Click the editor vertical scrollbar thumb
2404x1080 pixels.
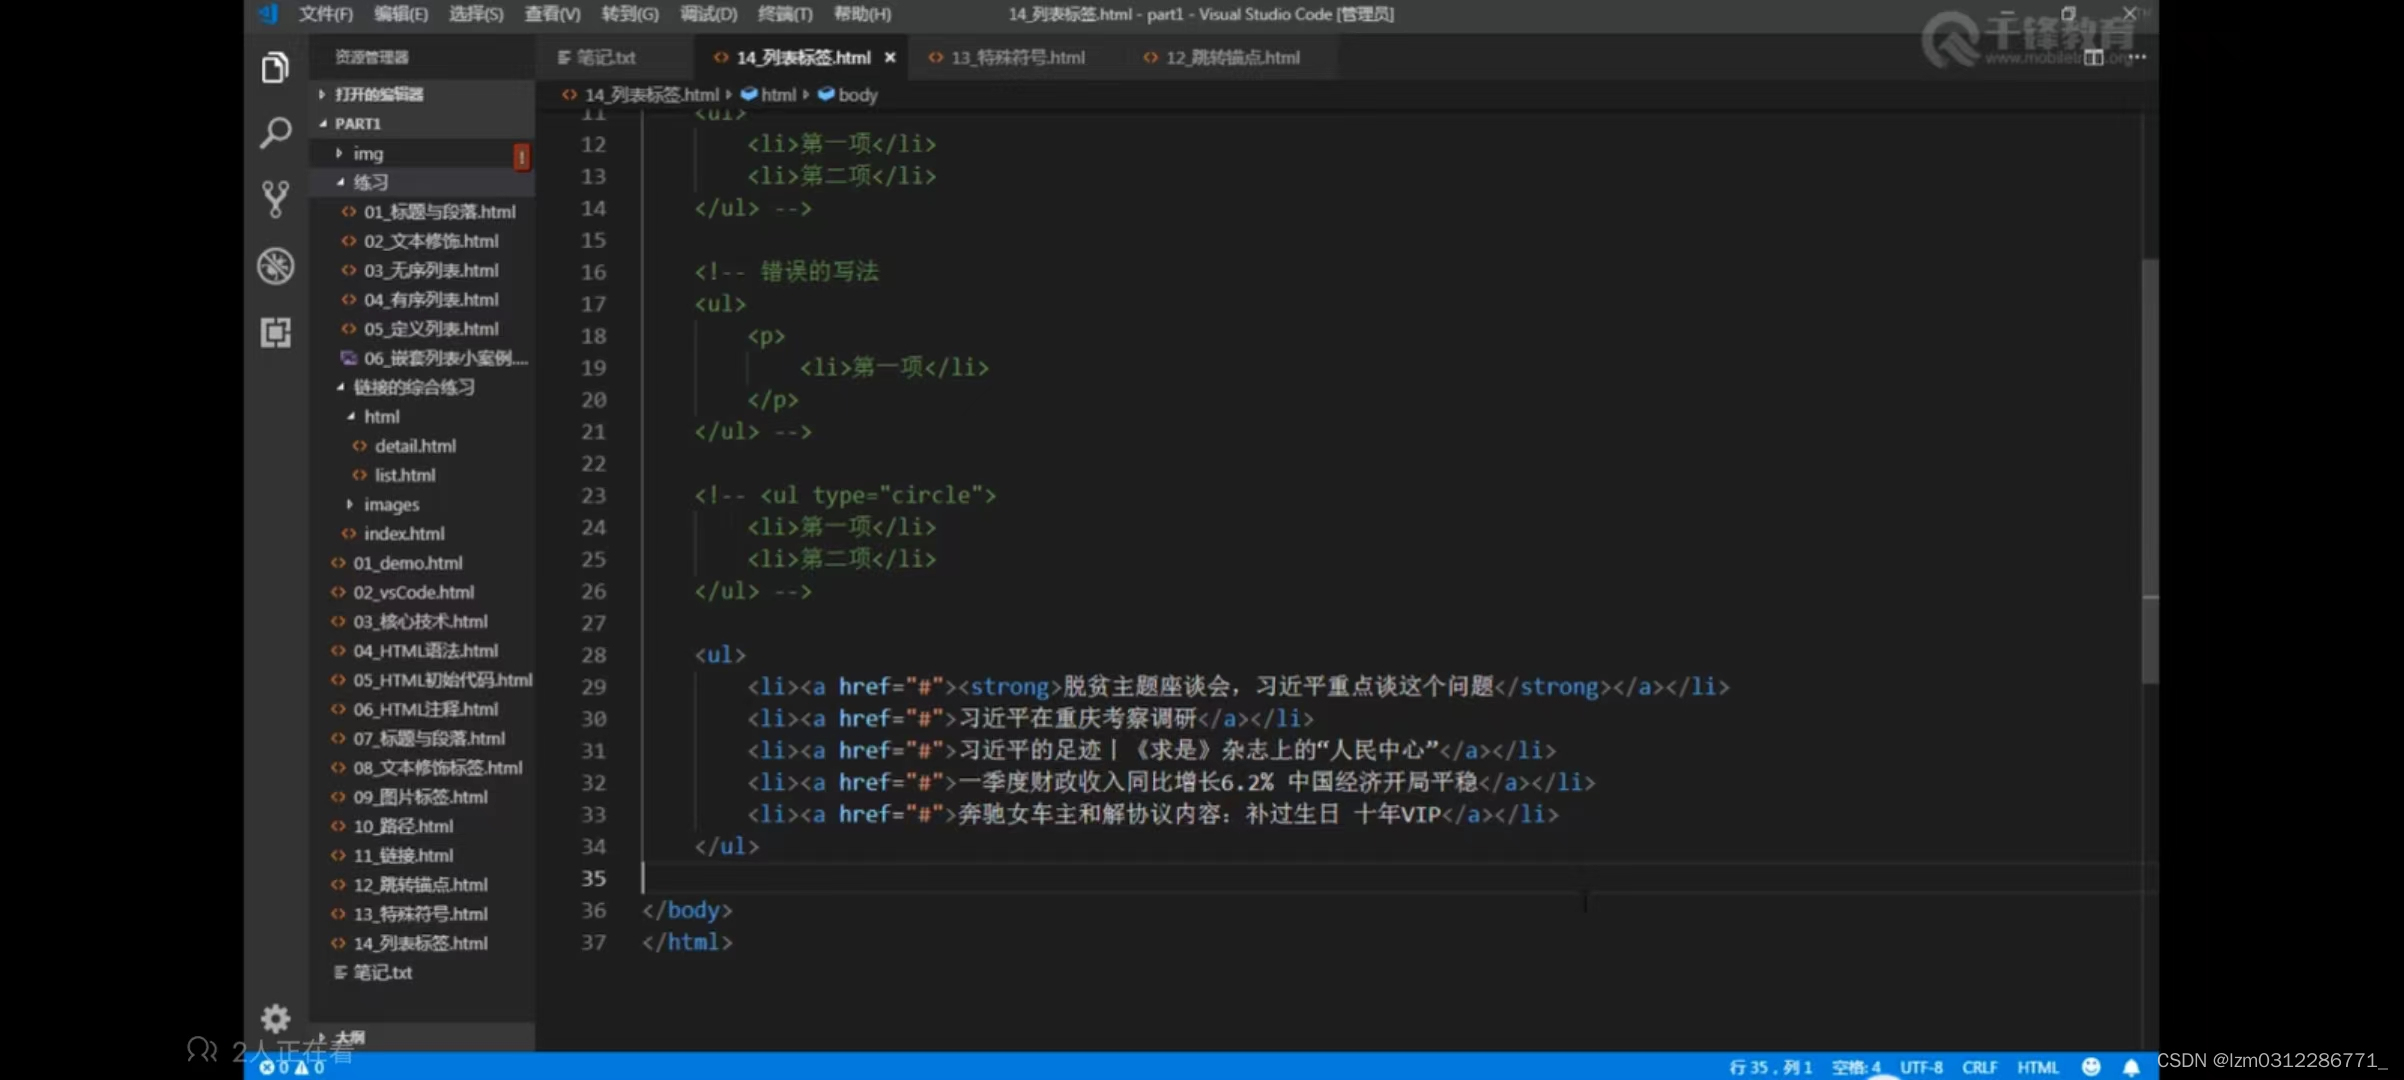coord(2150,470)
